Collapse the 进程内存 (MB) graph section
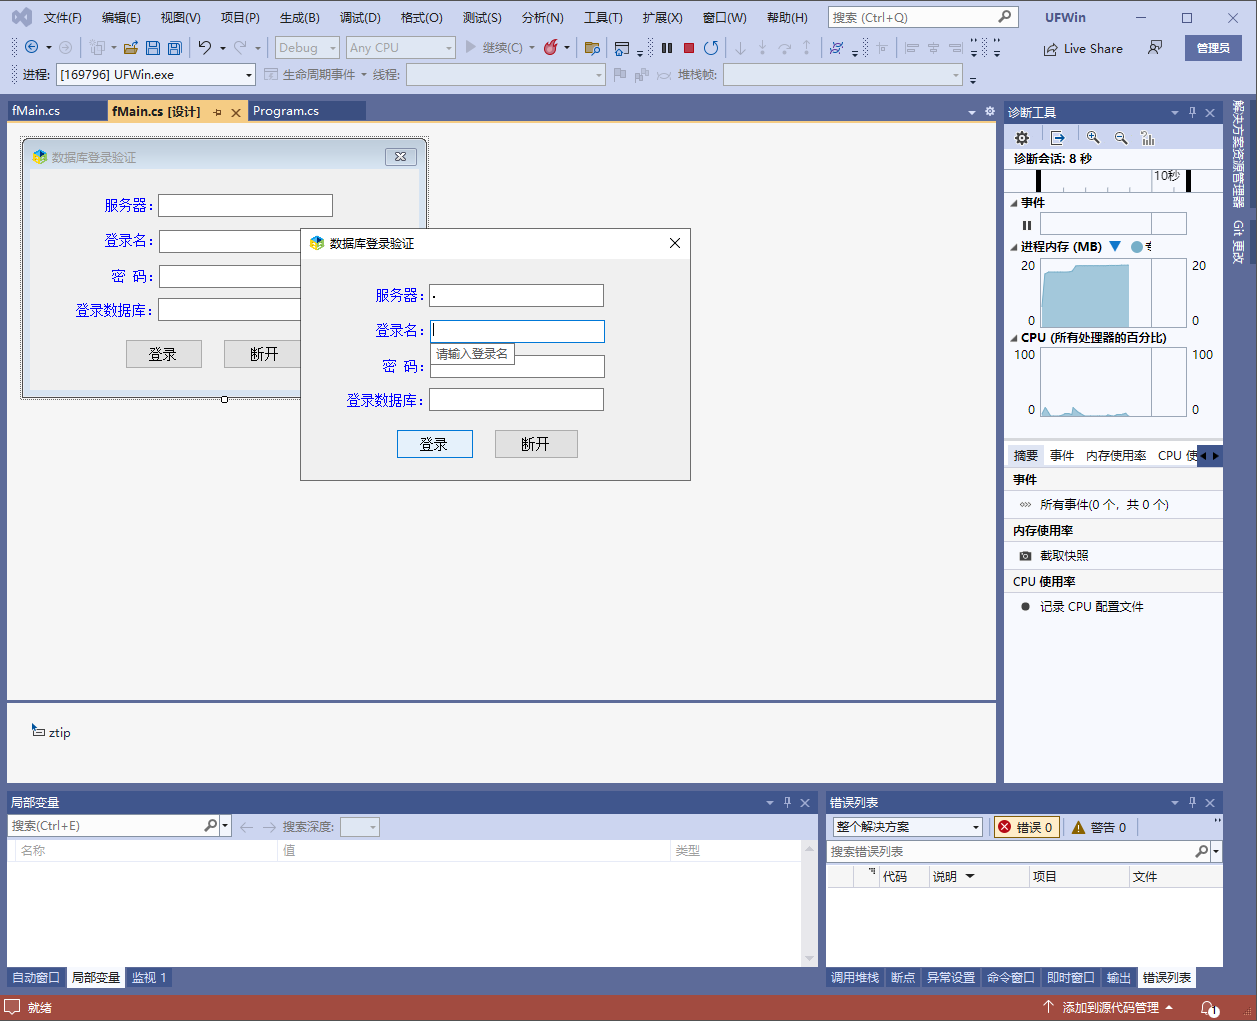Image resolution: width=1257 pixels, height=1021 pixels. [x=1014, y=247]
